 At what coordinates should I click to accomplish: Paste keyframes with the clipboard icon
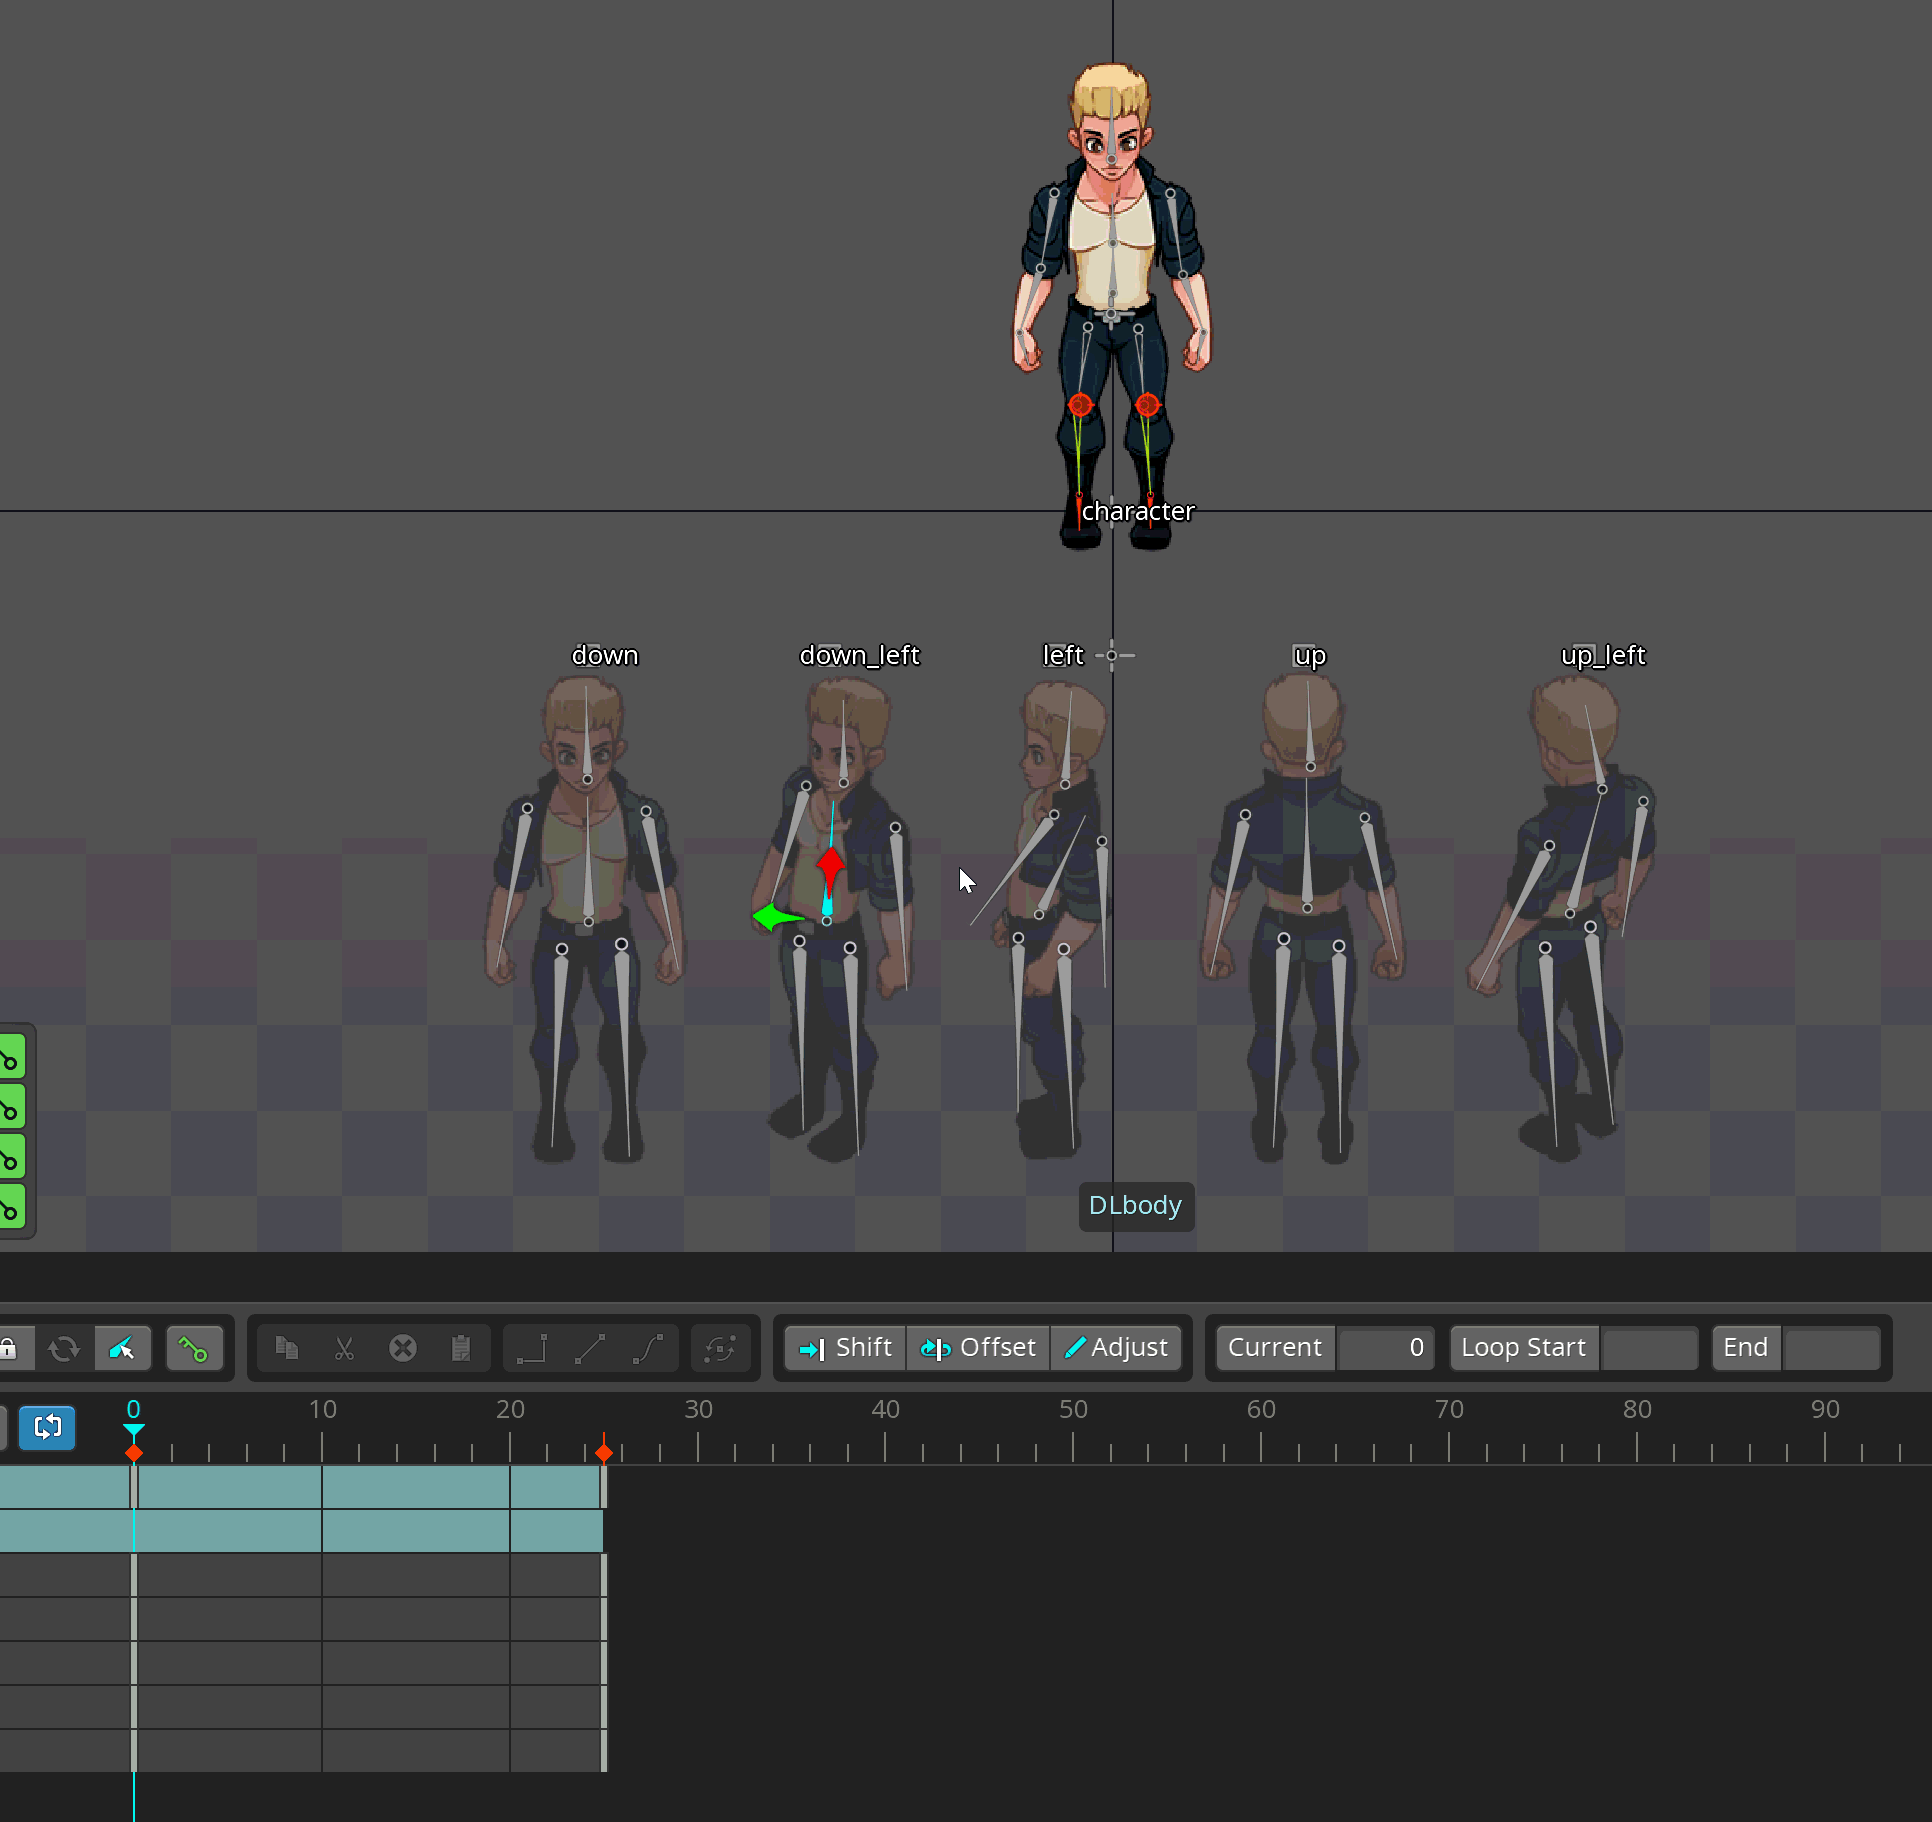pyautogui.click(x=461, y=1348)
